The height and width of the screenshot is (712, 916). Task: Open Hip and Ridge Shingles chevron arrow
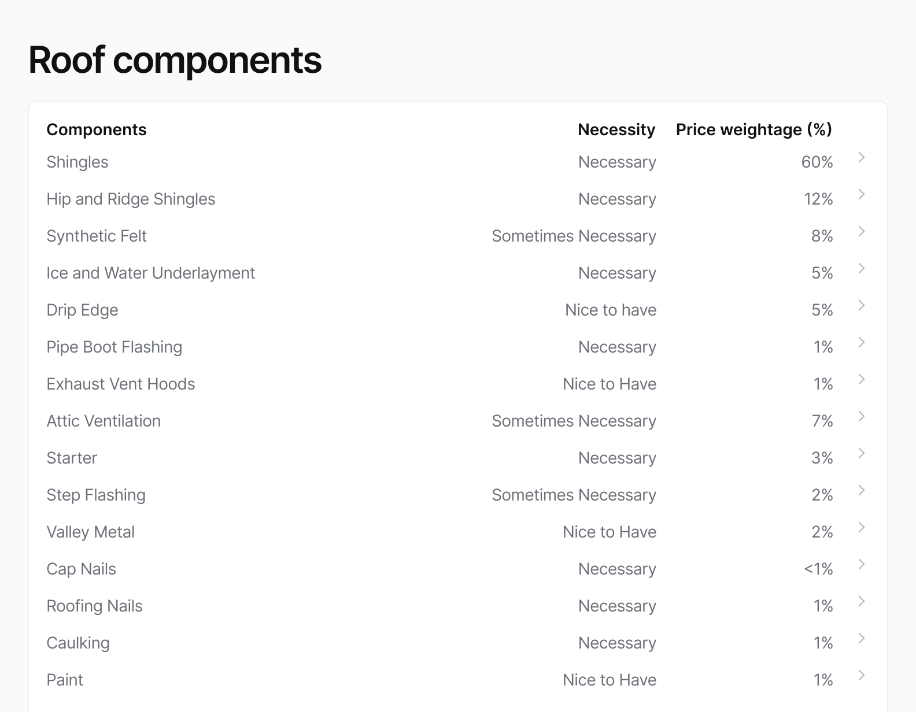pyautogui.click(x=861, y=195)
